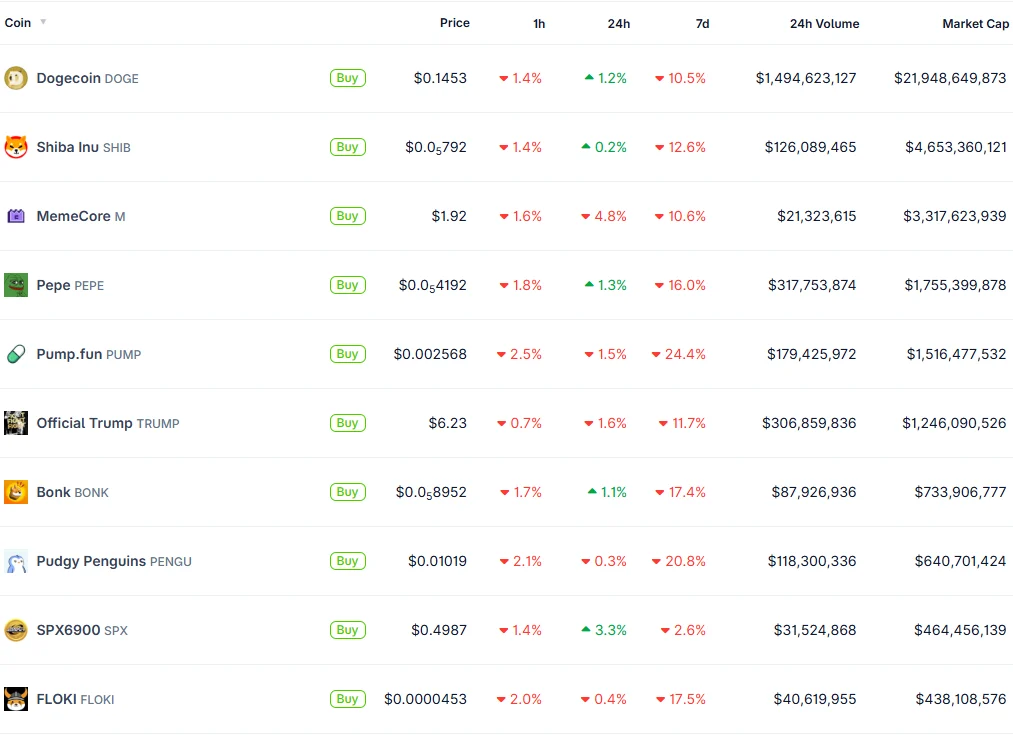Click the SPX6900 coin icon
The width and height of the screenshot is (1013, 739).
(x=16, y=630)
